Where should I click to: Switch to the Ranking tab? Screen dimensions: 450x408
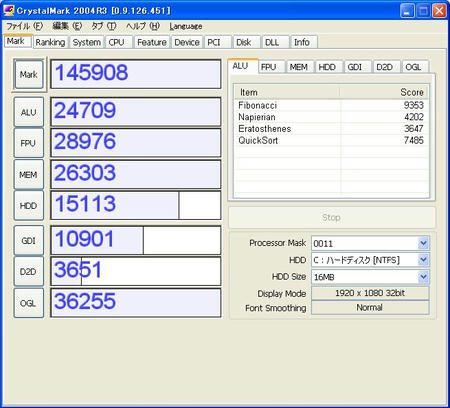click(x=50, y=42)
